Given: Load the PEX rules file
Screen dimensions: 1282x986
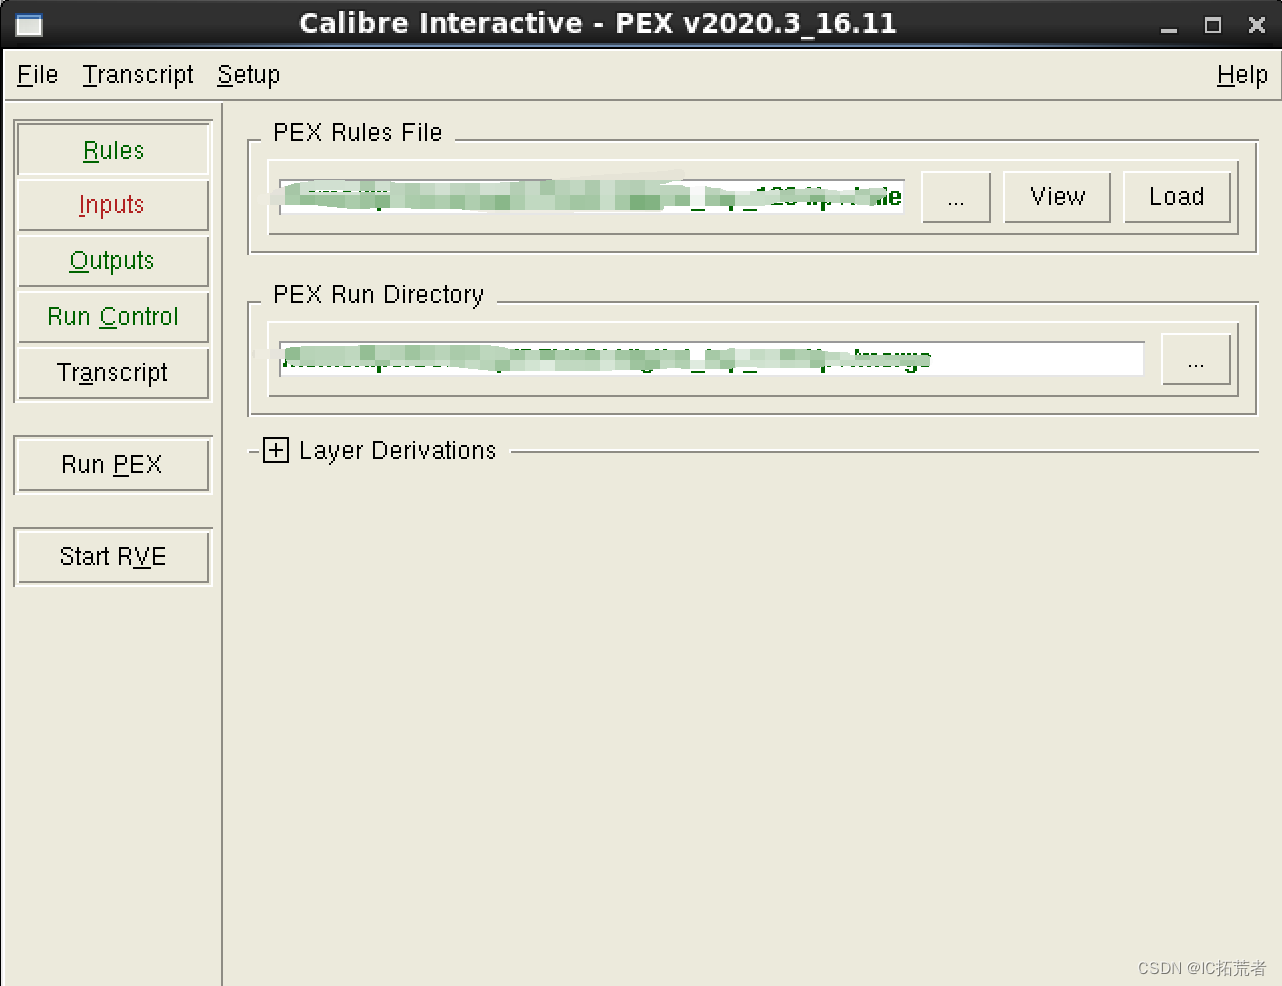Looking at the screenshot, I should point(1177,197).
